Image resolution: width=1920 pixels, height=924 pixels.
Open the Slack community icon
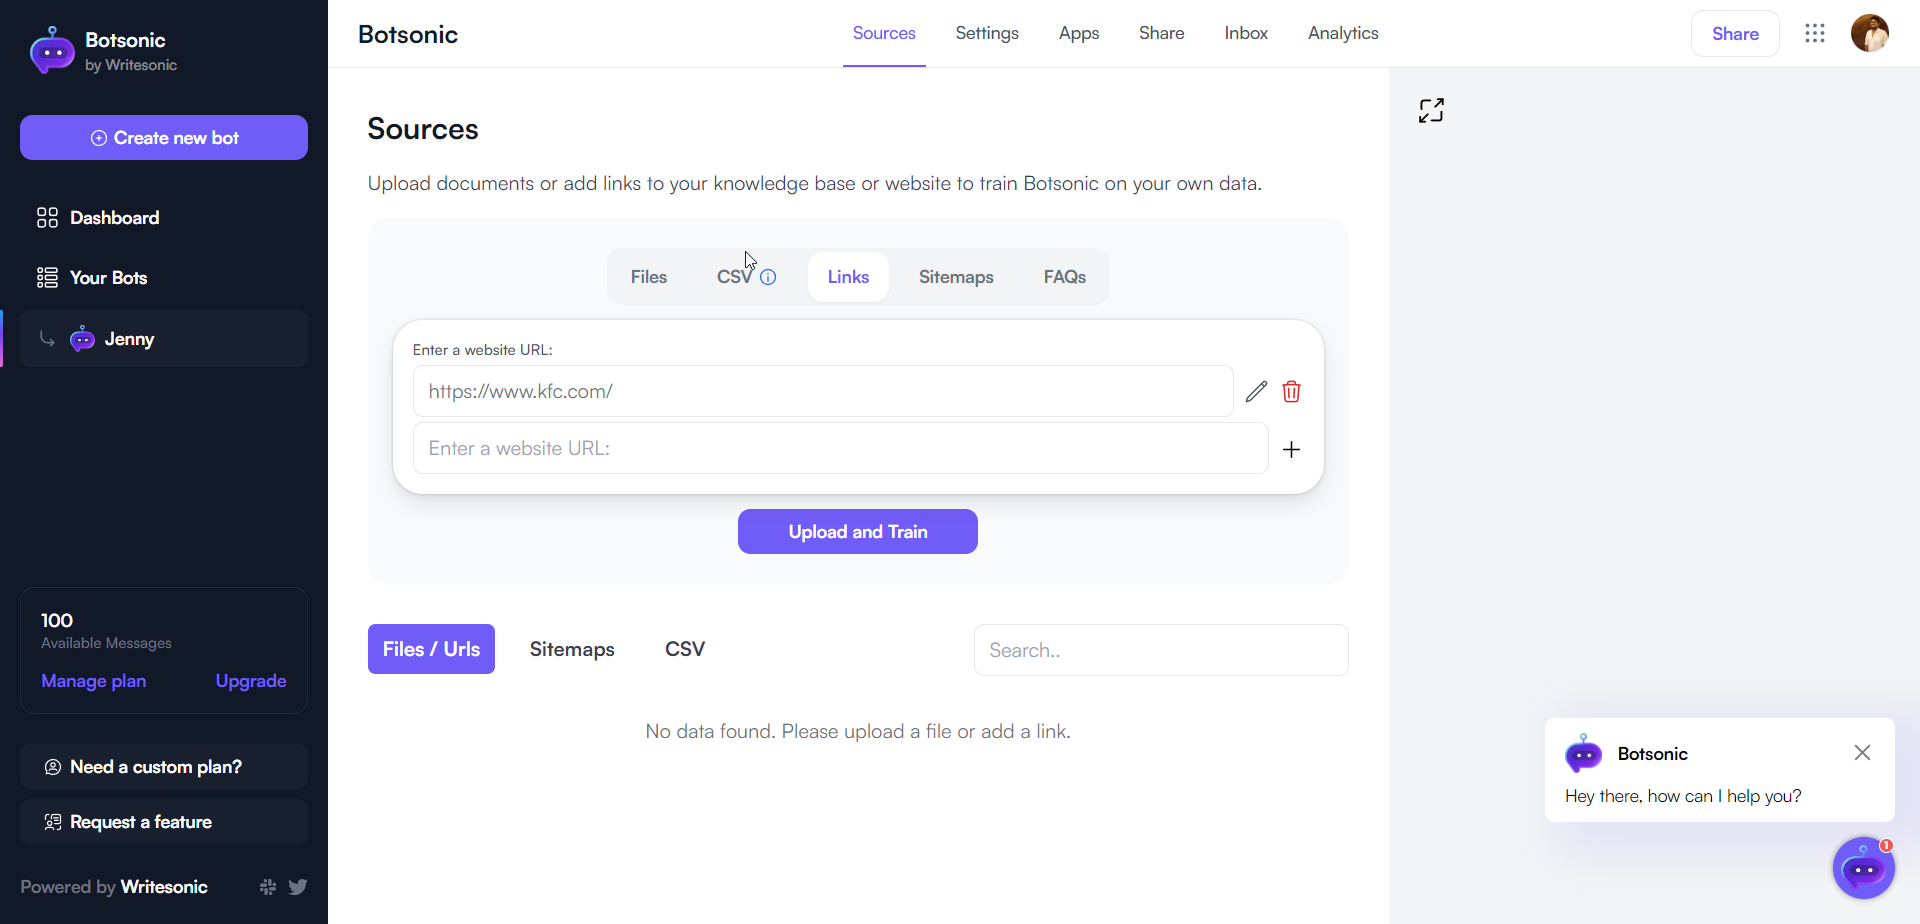point(268,887)
